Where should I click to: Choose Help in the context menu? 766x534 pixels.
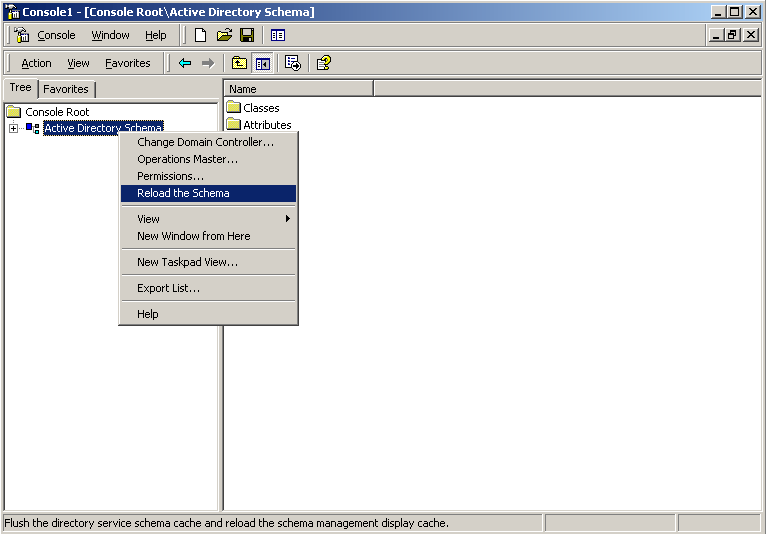tap(209, 314)
